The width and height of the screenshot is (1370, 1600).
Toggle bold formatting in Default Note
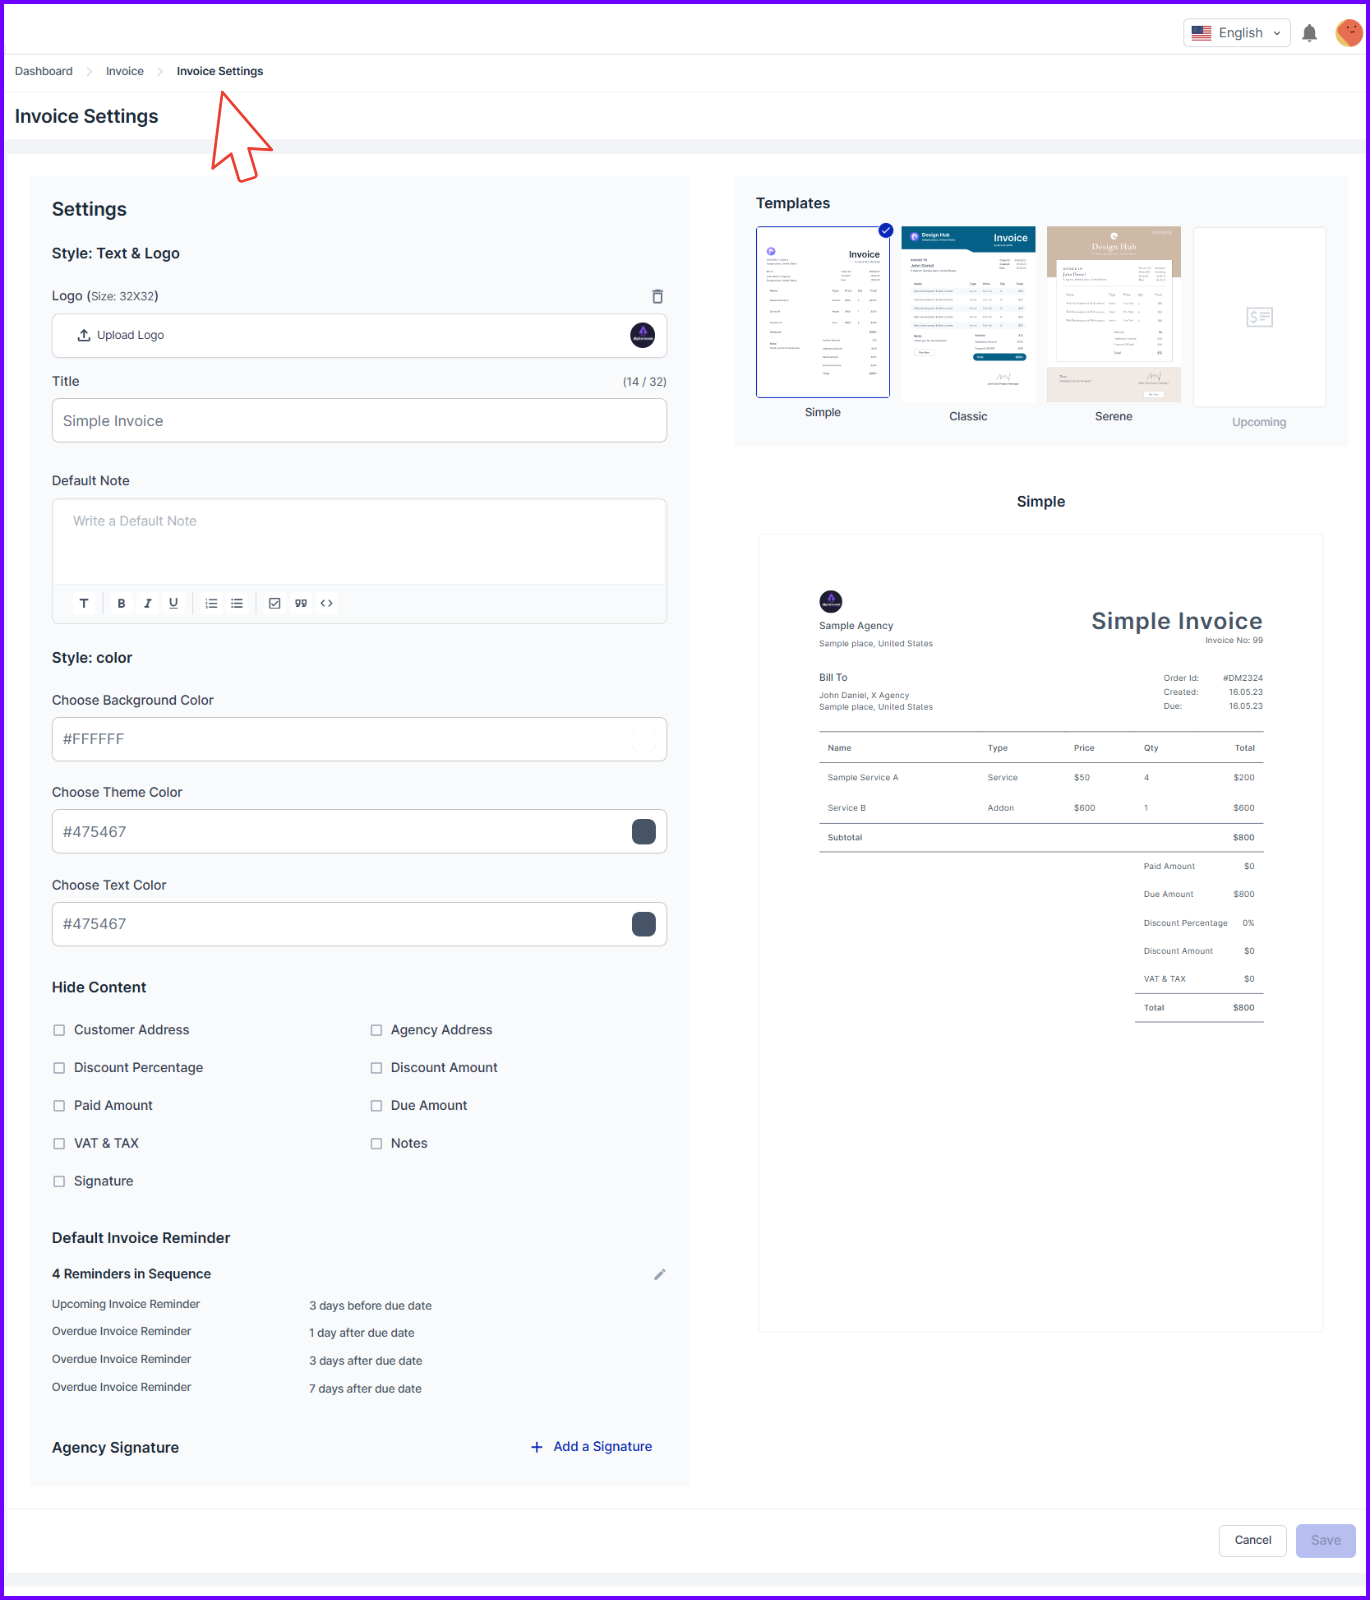(121, 603)
